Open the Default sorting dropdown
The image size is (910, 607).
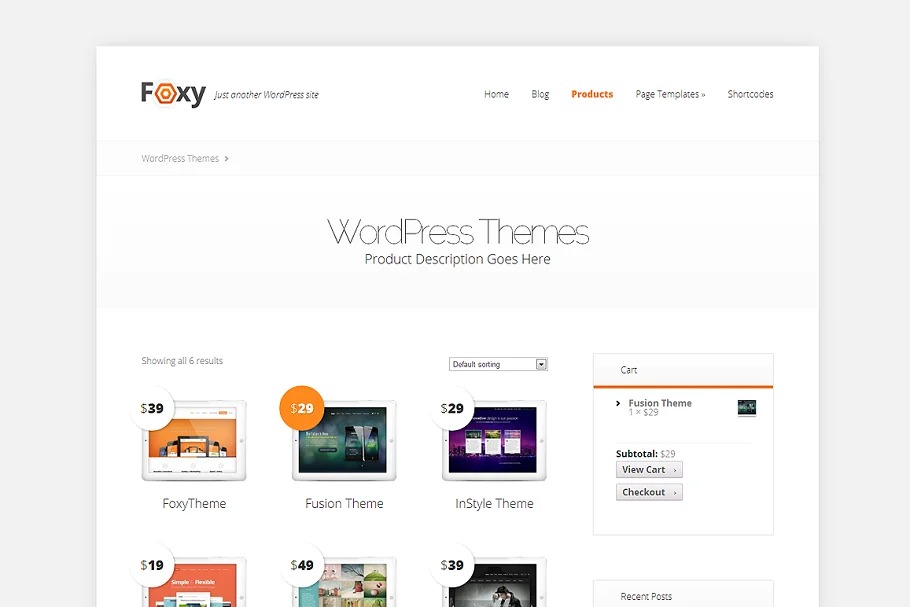(x=498, y=364)
